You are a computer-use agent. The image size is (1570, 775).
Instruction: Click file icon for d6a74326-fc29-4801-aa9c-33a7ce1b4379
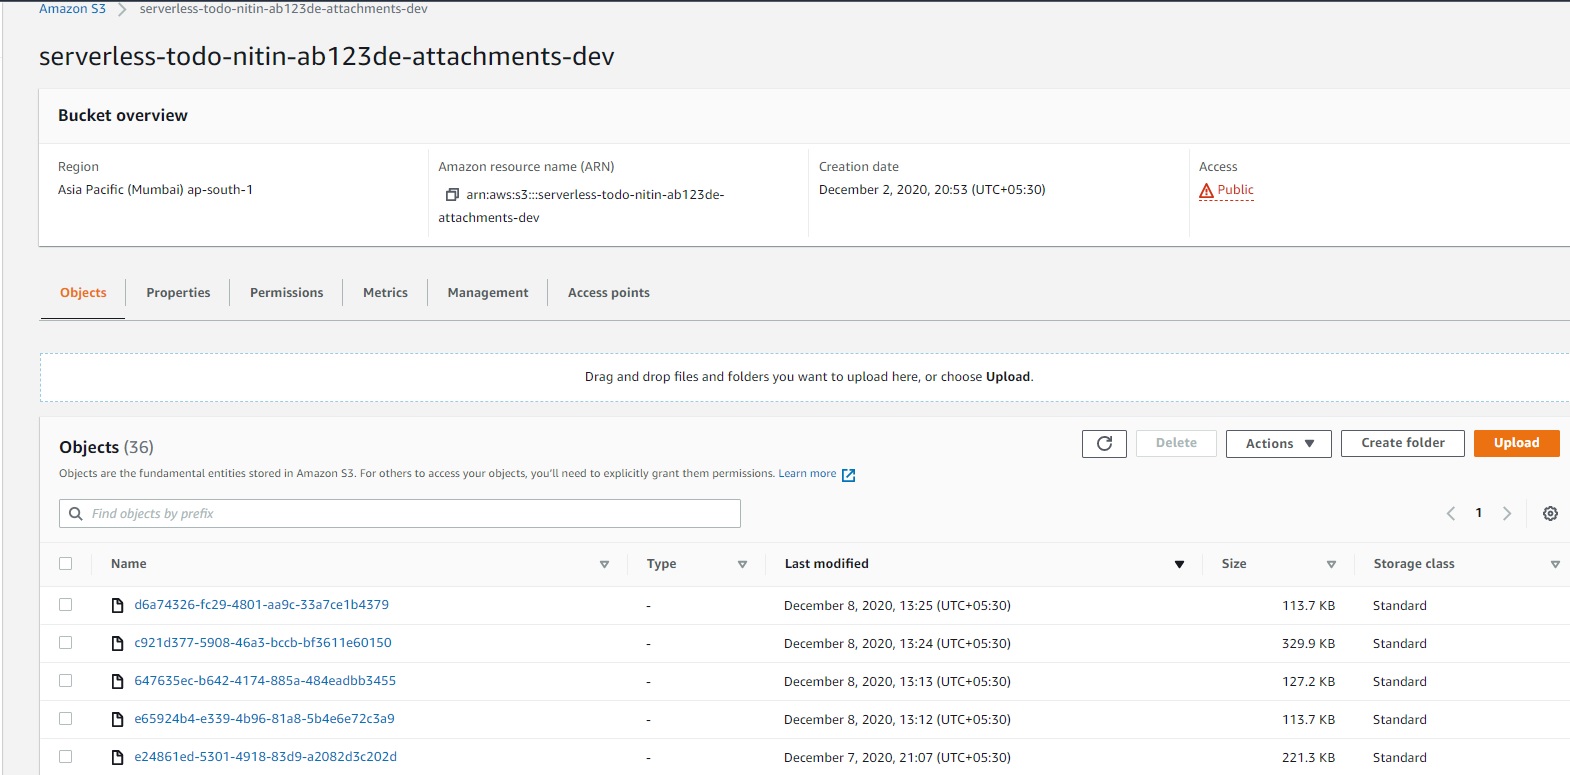tap(117, 605)
